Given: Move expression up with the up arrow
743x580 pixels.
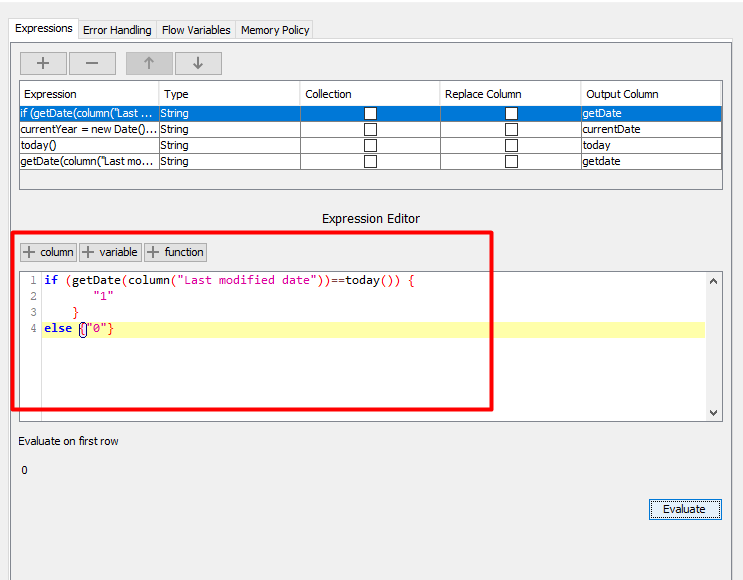Looking at the screenshot, I should (x=149, y=63).
